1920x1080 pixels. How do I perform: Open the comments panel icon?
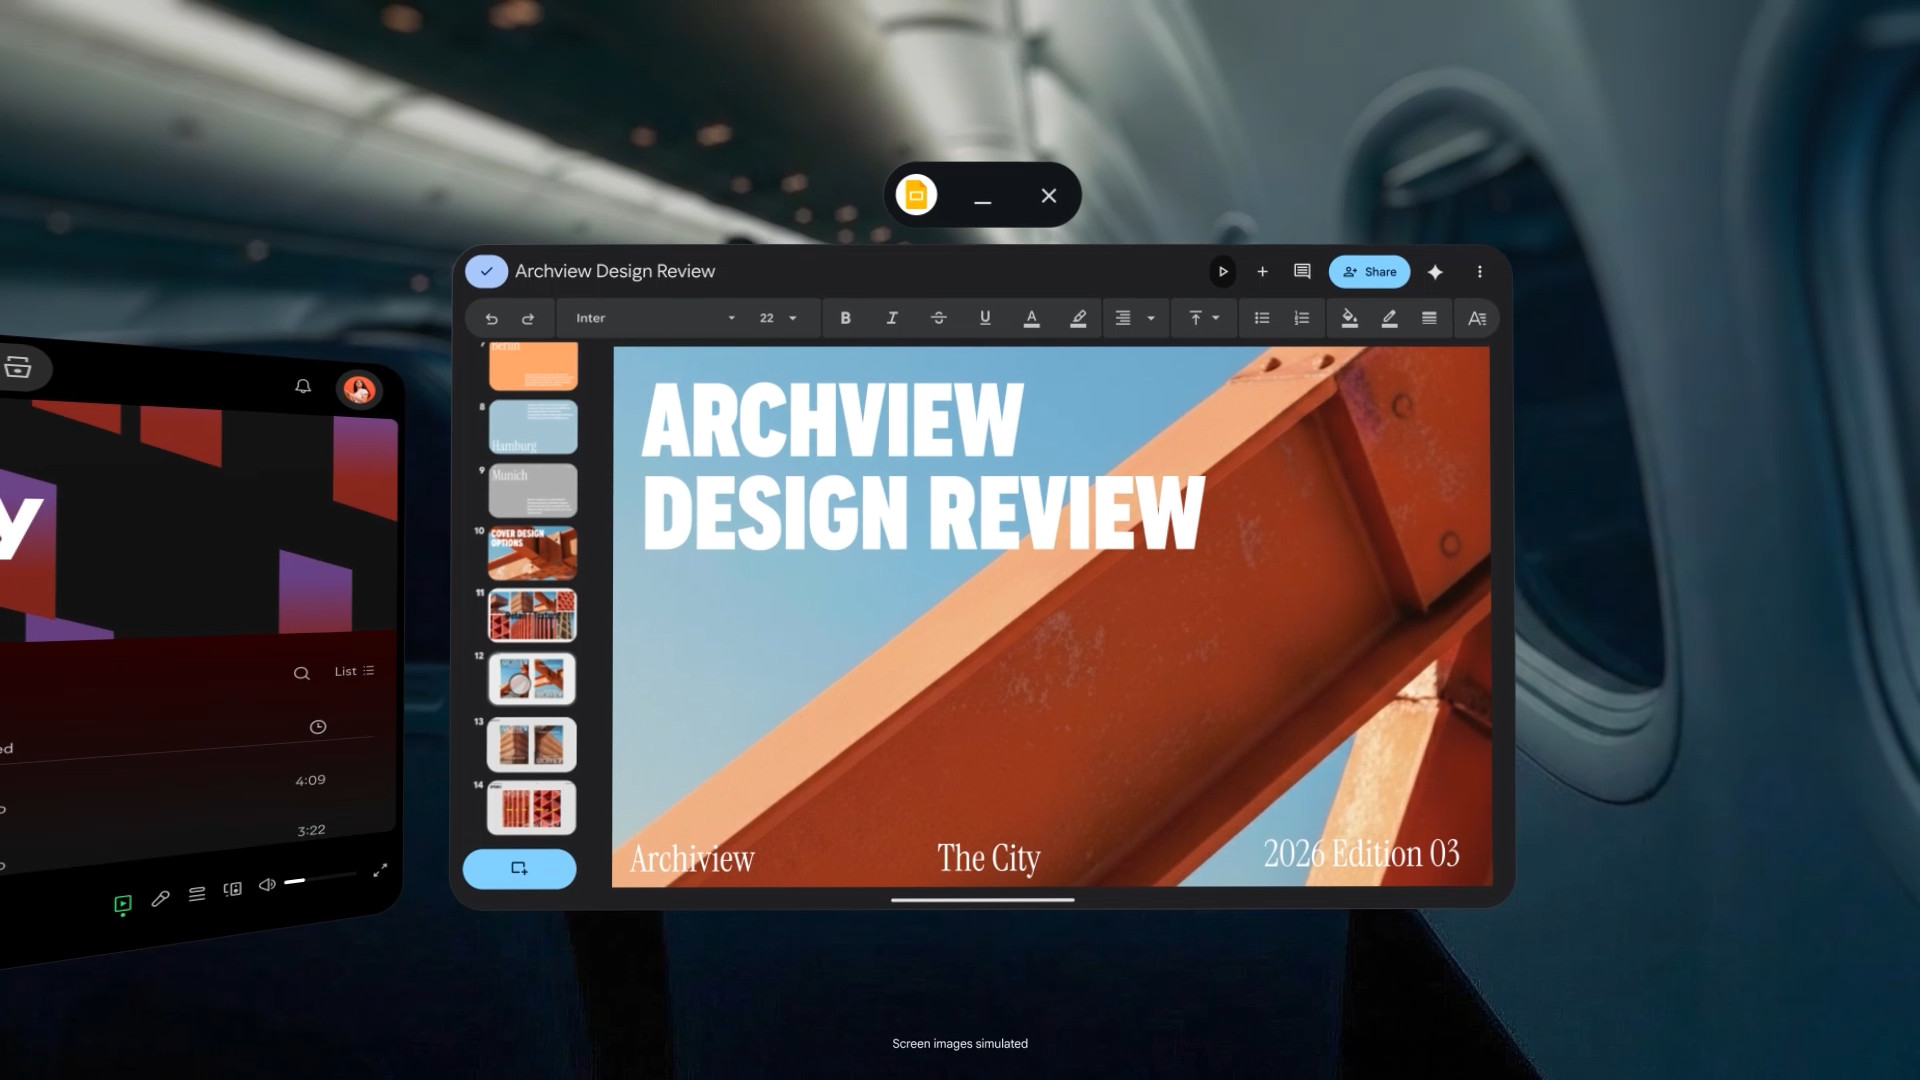[1302, 271]
